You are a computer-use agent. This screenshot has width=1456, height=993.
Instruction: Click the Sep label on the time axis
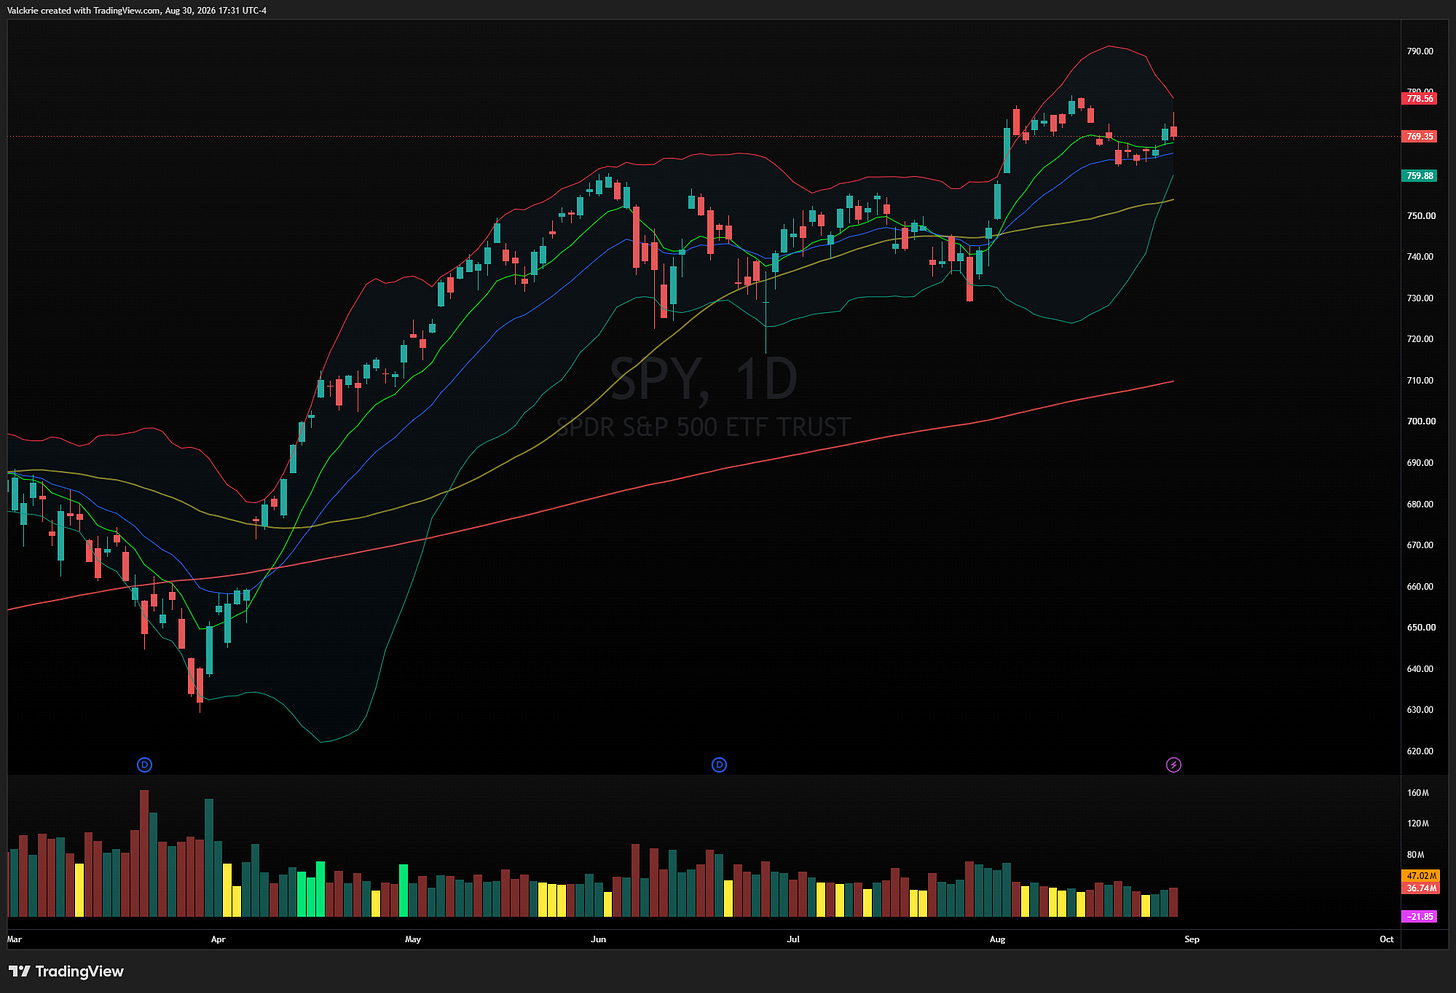pos(1191,940)
